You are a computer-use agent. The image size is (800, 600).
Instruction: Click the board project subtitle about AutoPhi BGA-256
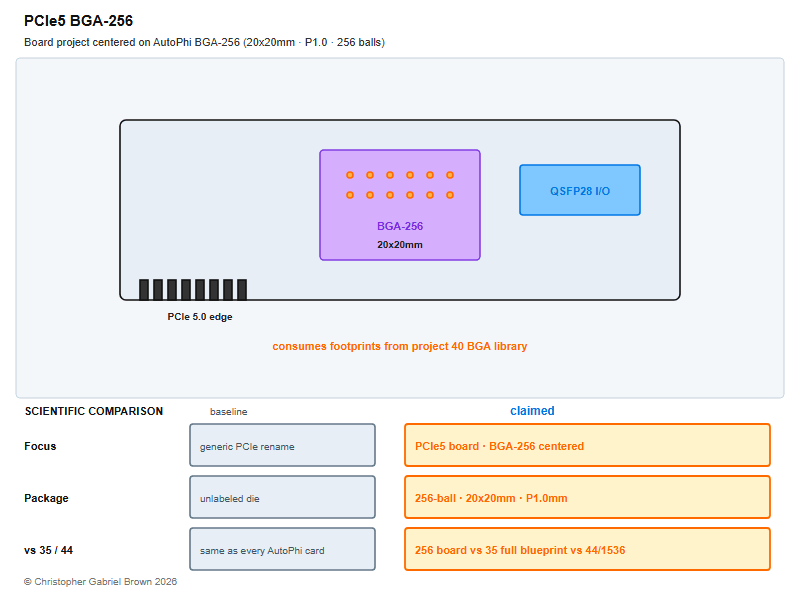205,42
